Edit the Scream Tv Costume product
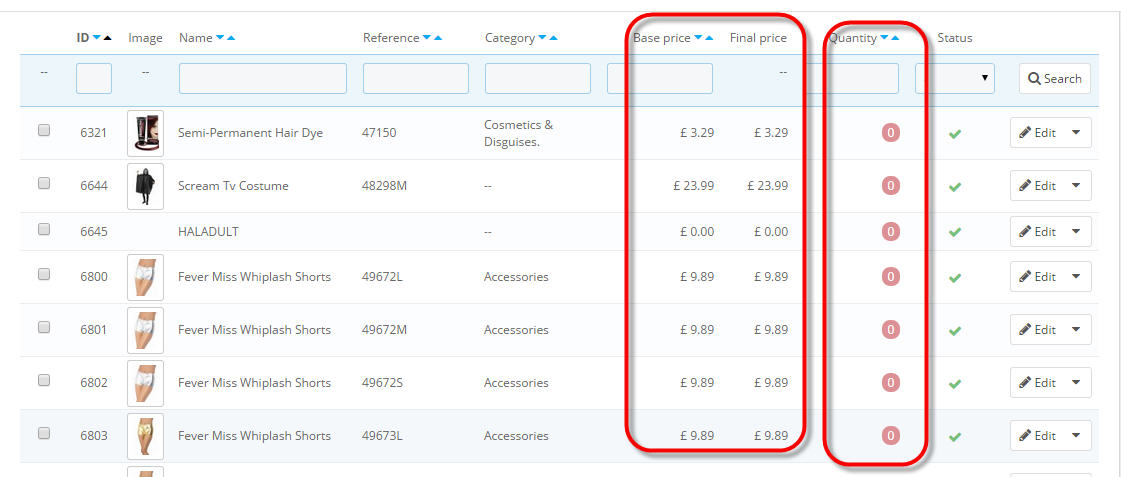 coord(1037,186)
